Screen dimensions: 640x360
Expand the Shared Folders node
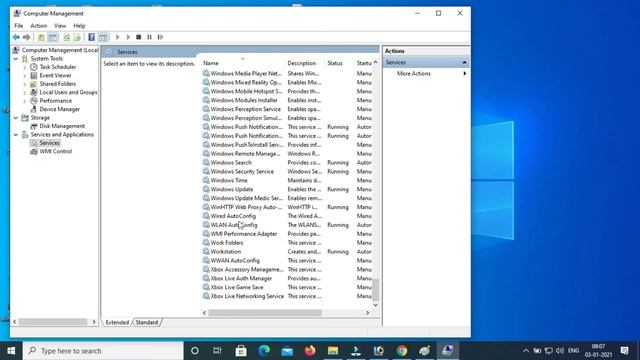[x=24, y=84]
